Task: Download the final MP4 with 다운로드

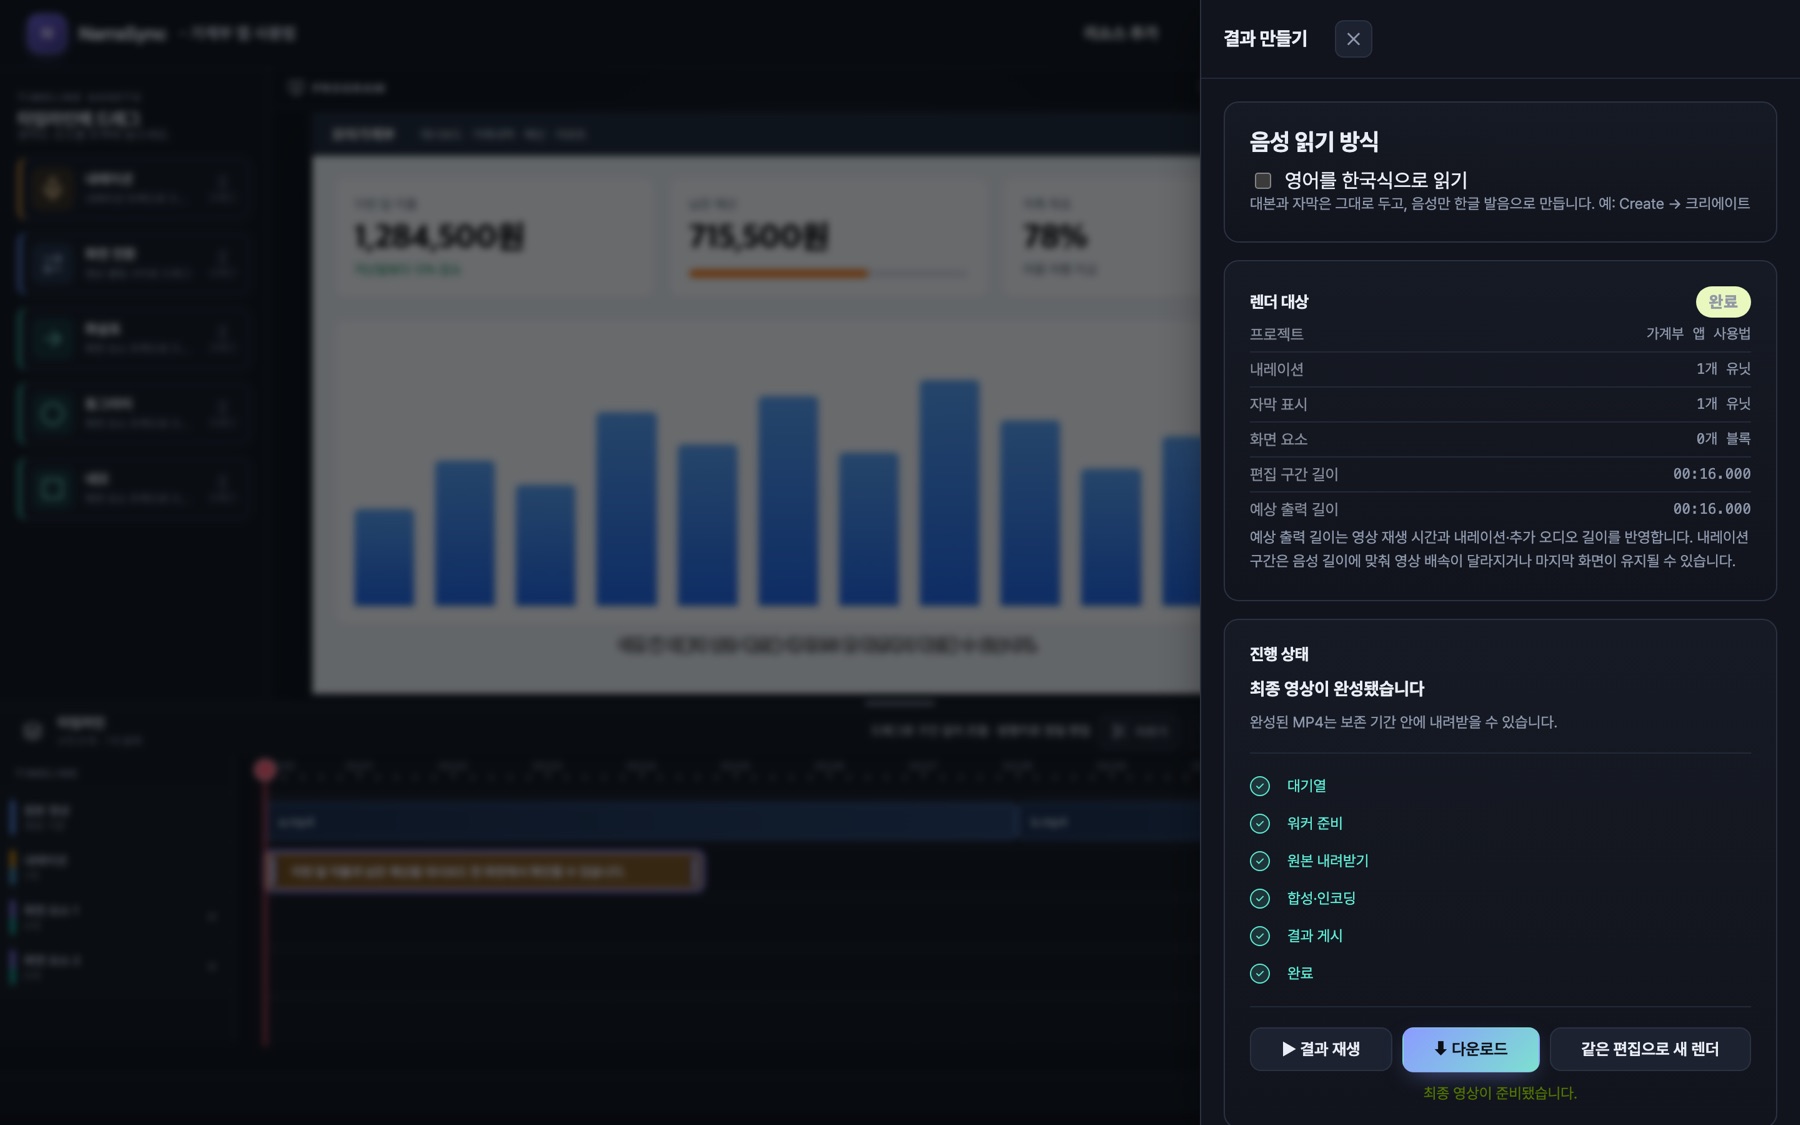Action: coord(1470,1049)
